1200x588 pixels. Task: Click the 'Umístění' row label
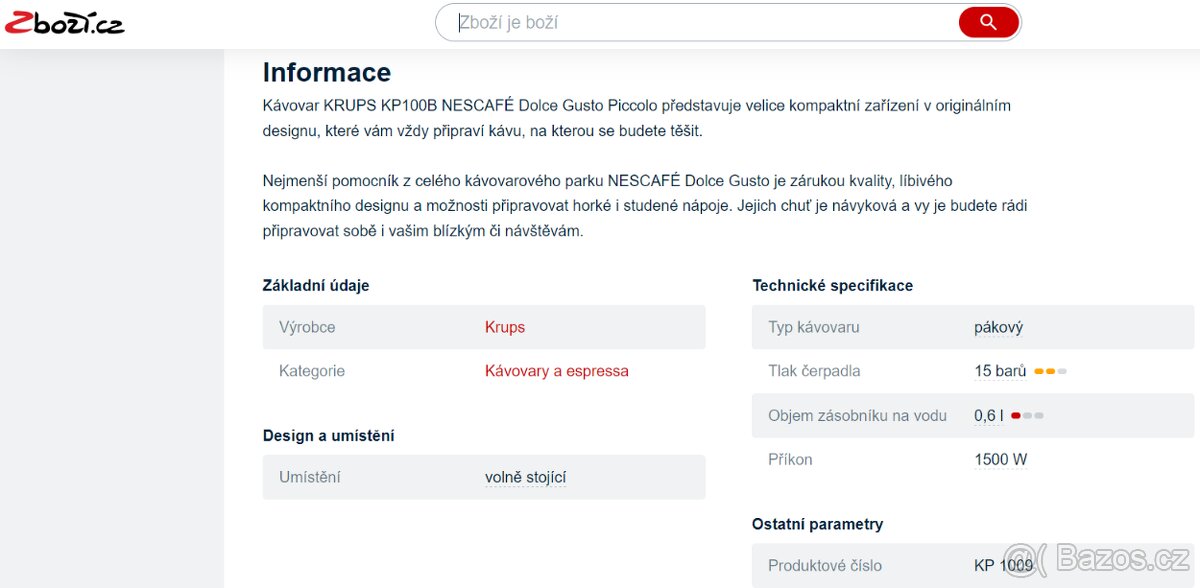(310, 477)
